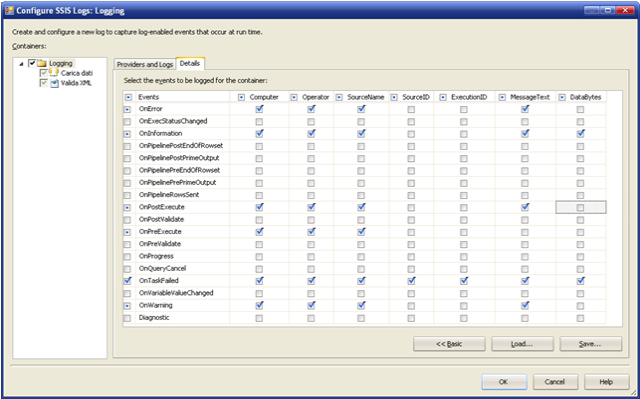
Task: Uncheck Operator for the OnWarning row
Action: pos(311,305)
